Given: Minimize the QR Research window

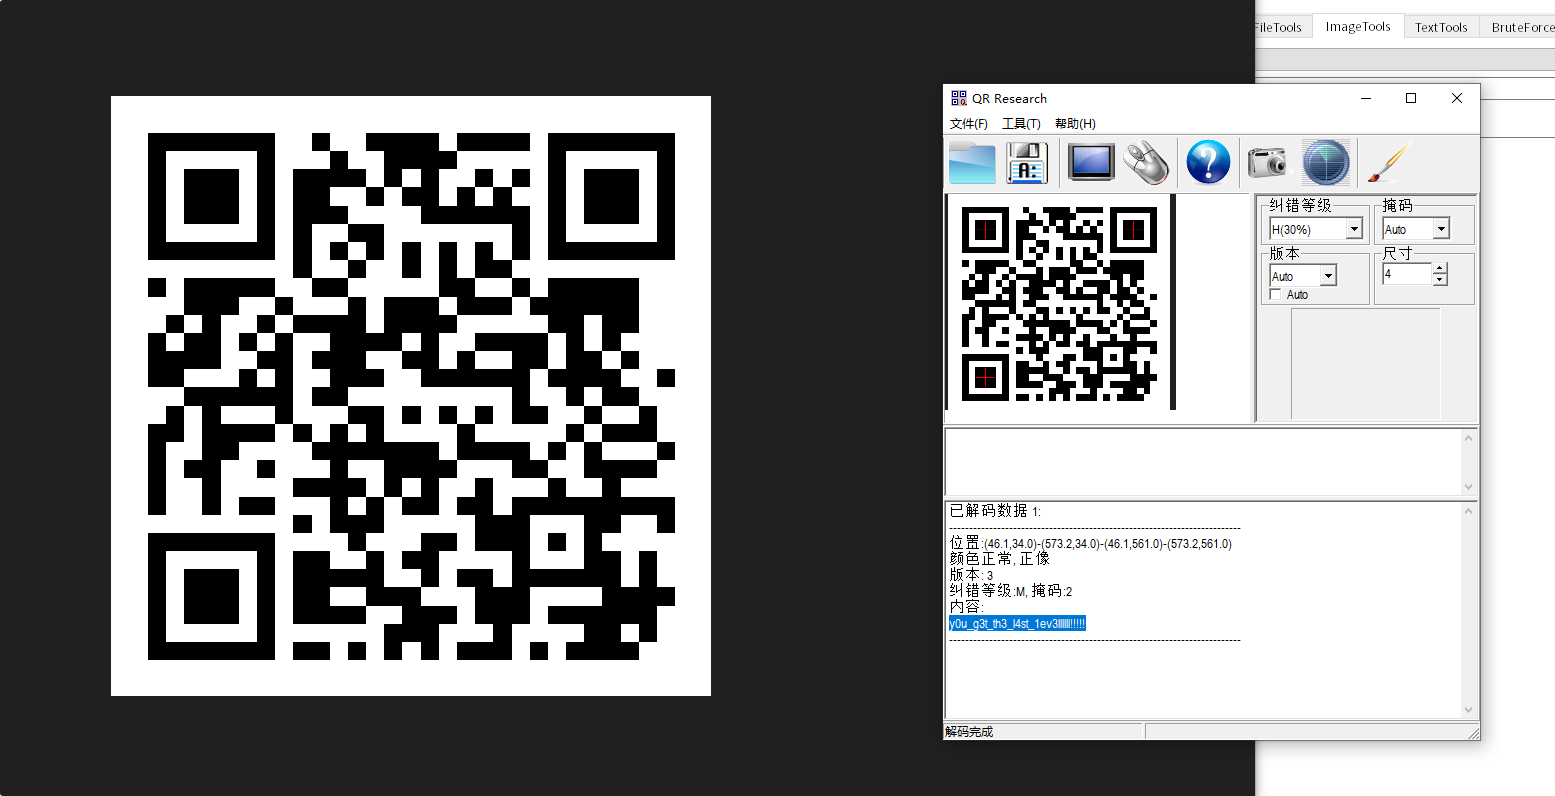Looking at the screenshot, I should [1366, 98].
